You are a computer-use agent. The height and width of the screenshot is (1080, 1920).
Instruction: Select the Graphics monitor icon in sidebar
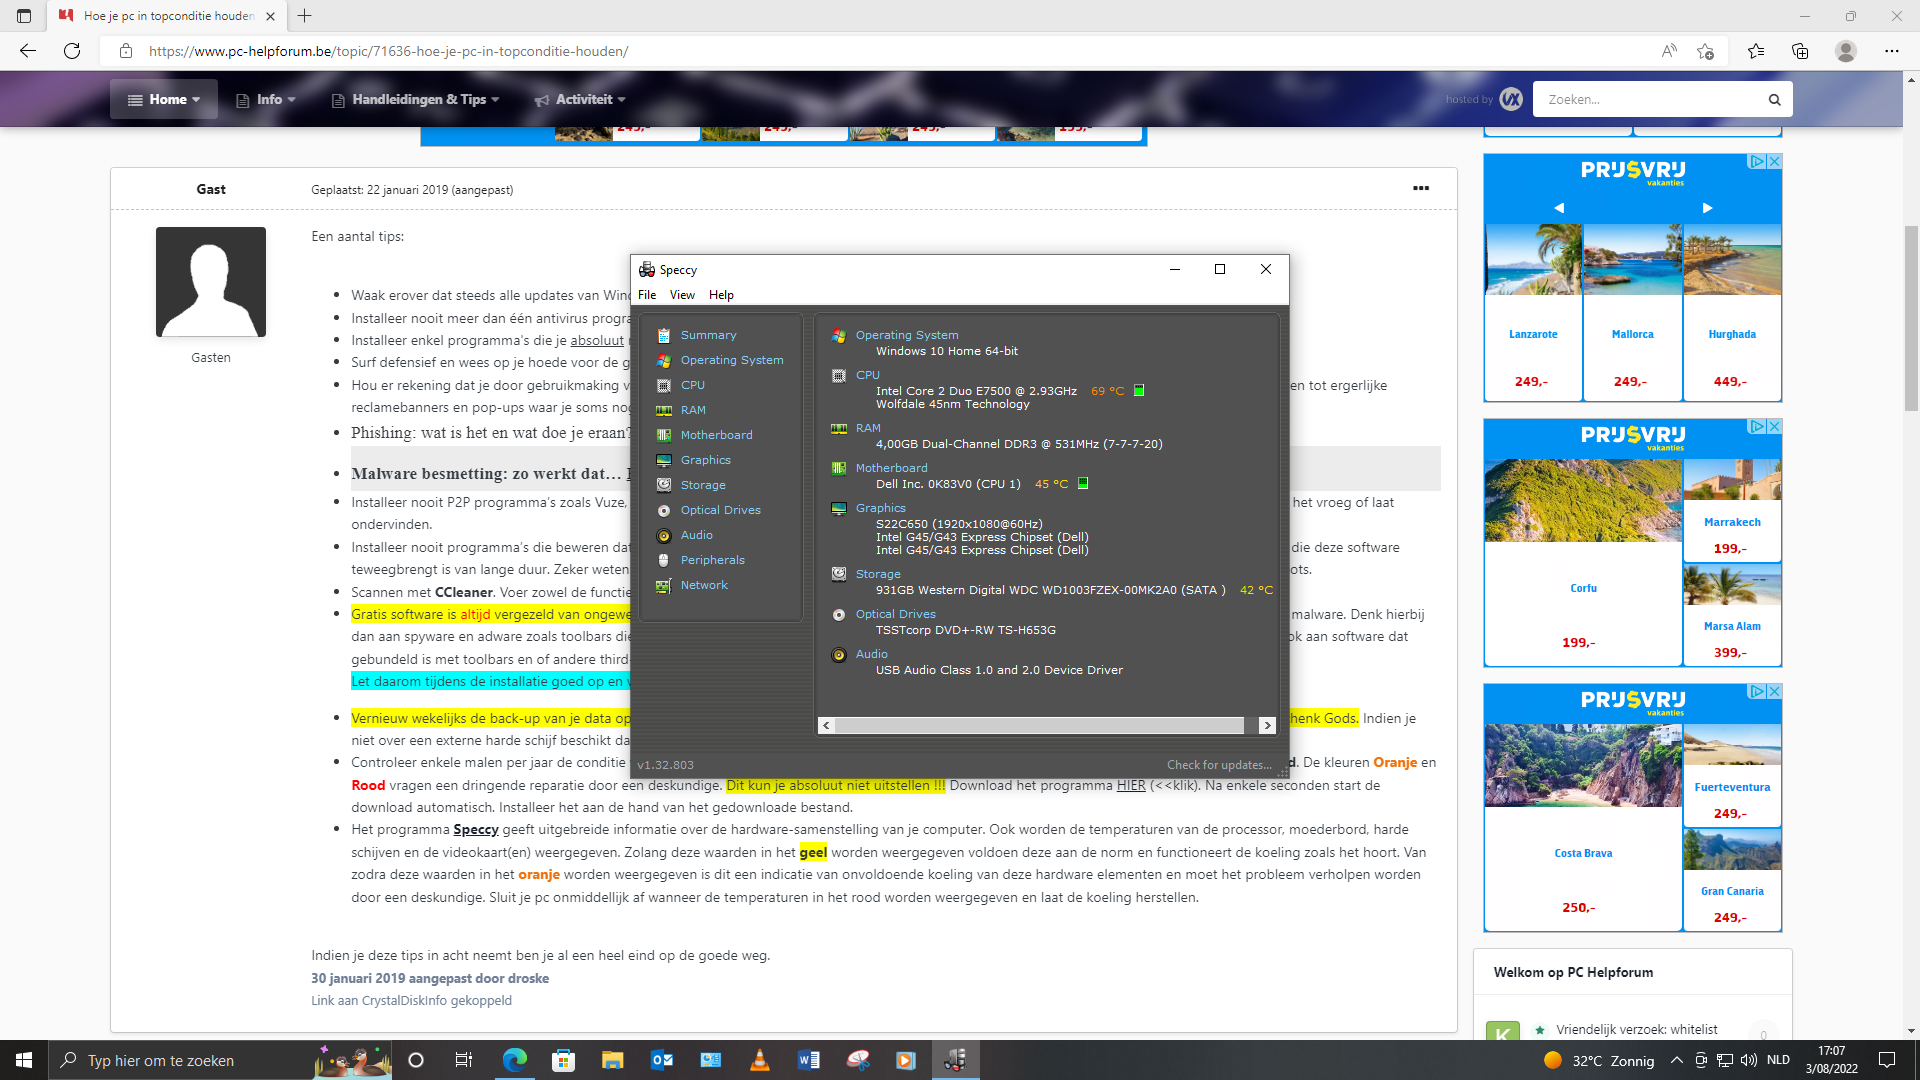tap(663, 460)
